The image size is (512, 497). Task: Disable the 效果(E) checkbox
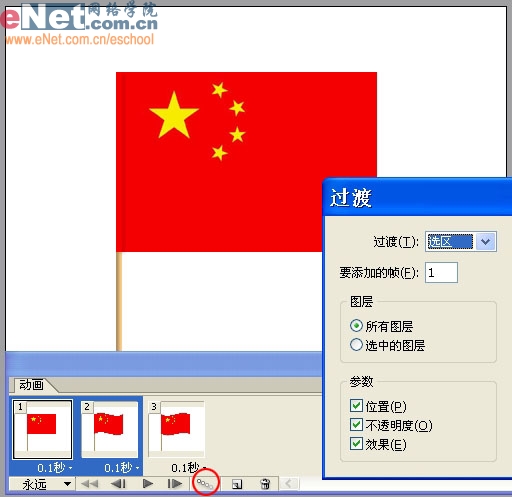coord(356,444)
